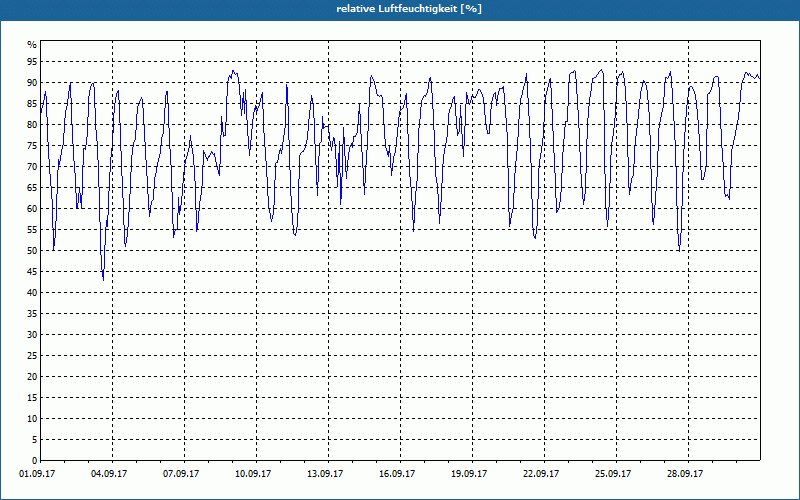Select the 28.09.17 date label
The width and height of the screenshot is (800, 500).
[685, 474]
